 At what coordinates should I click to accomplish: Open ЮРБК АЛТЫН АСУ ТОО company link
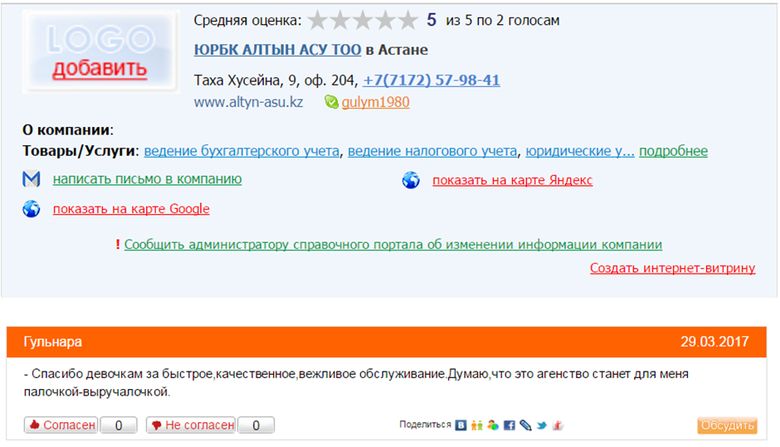278,50
